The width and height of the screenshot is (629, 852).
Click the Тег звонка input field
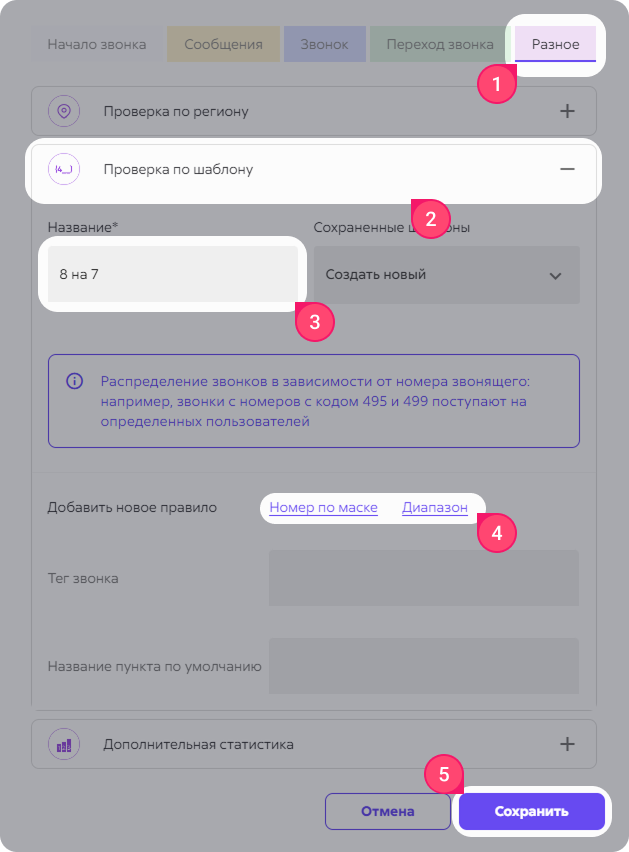[424, 578]
